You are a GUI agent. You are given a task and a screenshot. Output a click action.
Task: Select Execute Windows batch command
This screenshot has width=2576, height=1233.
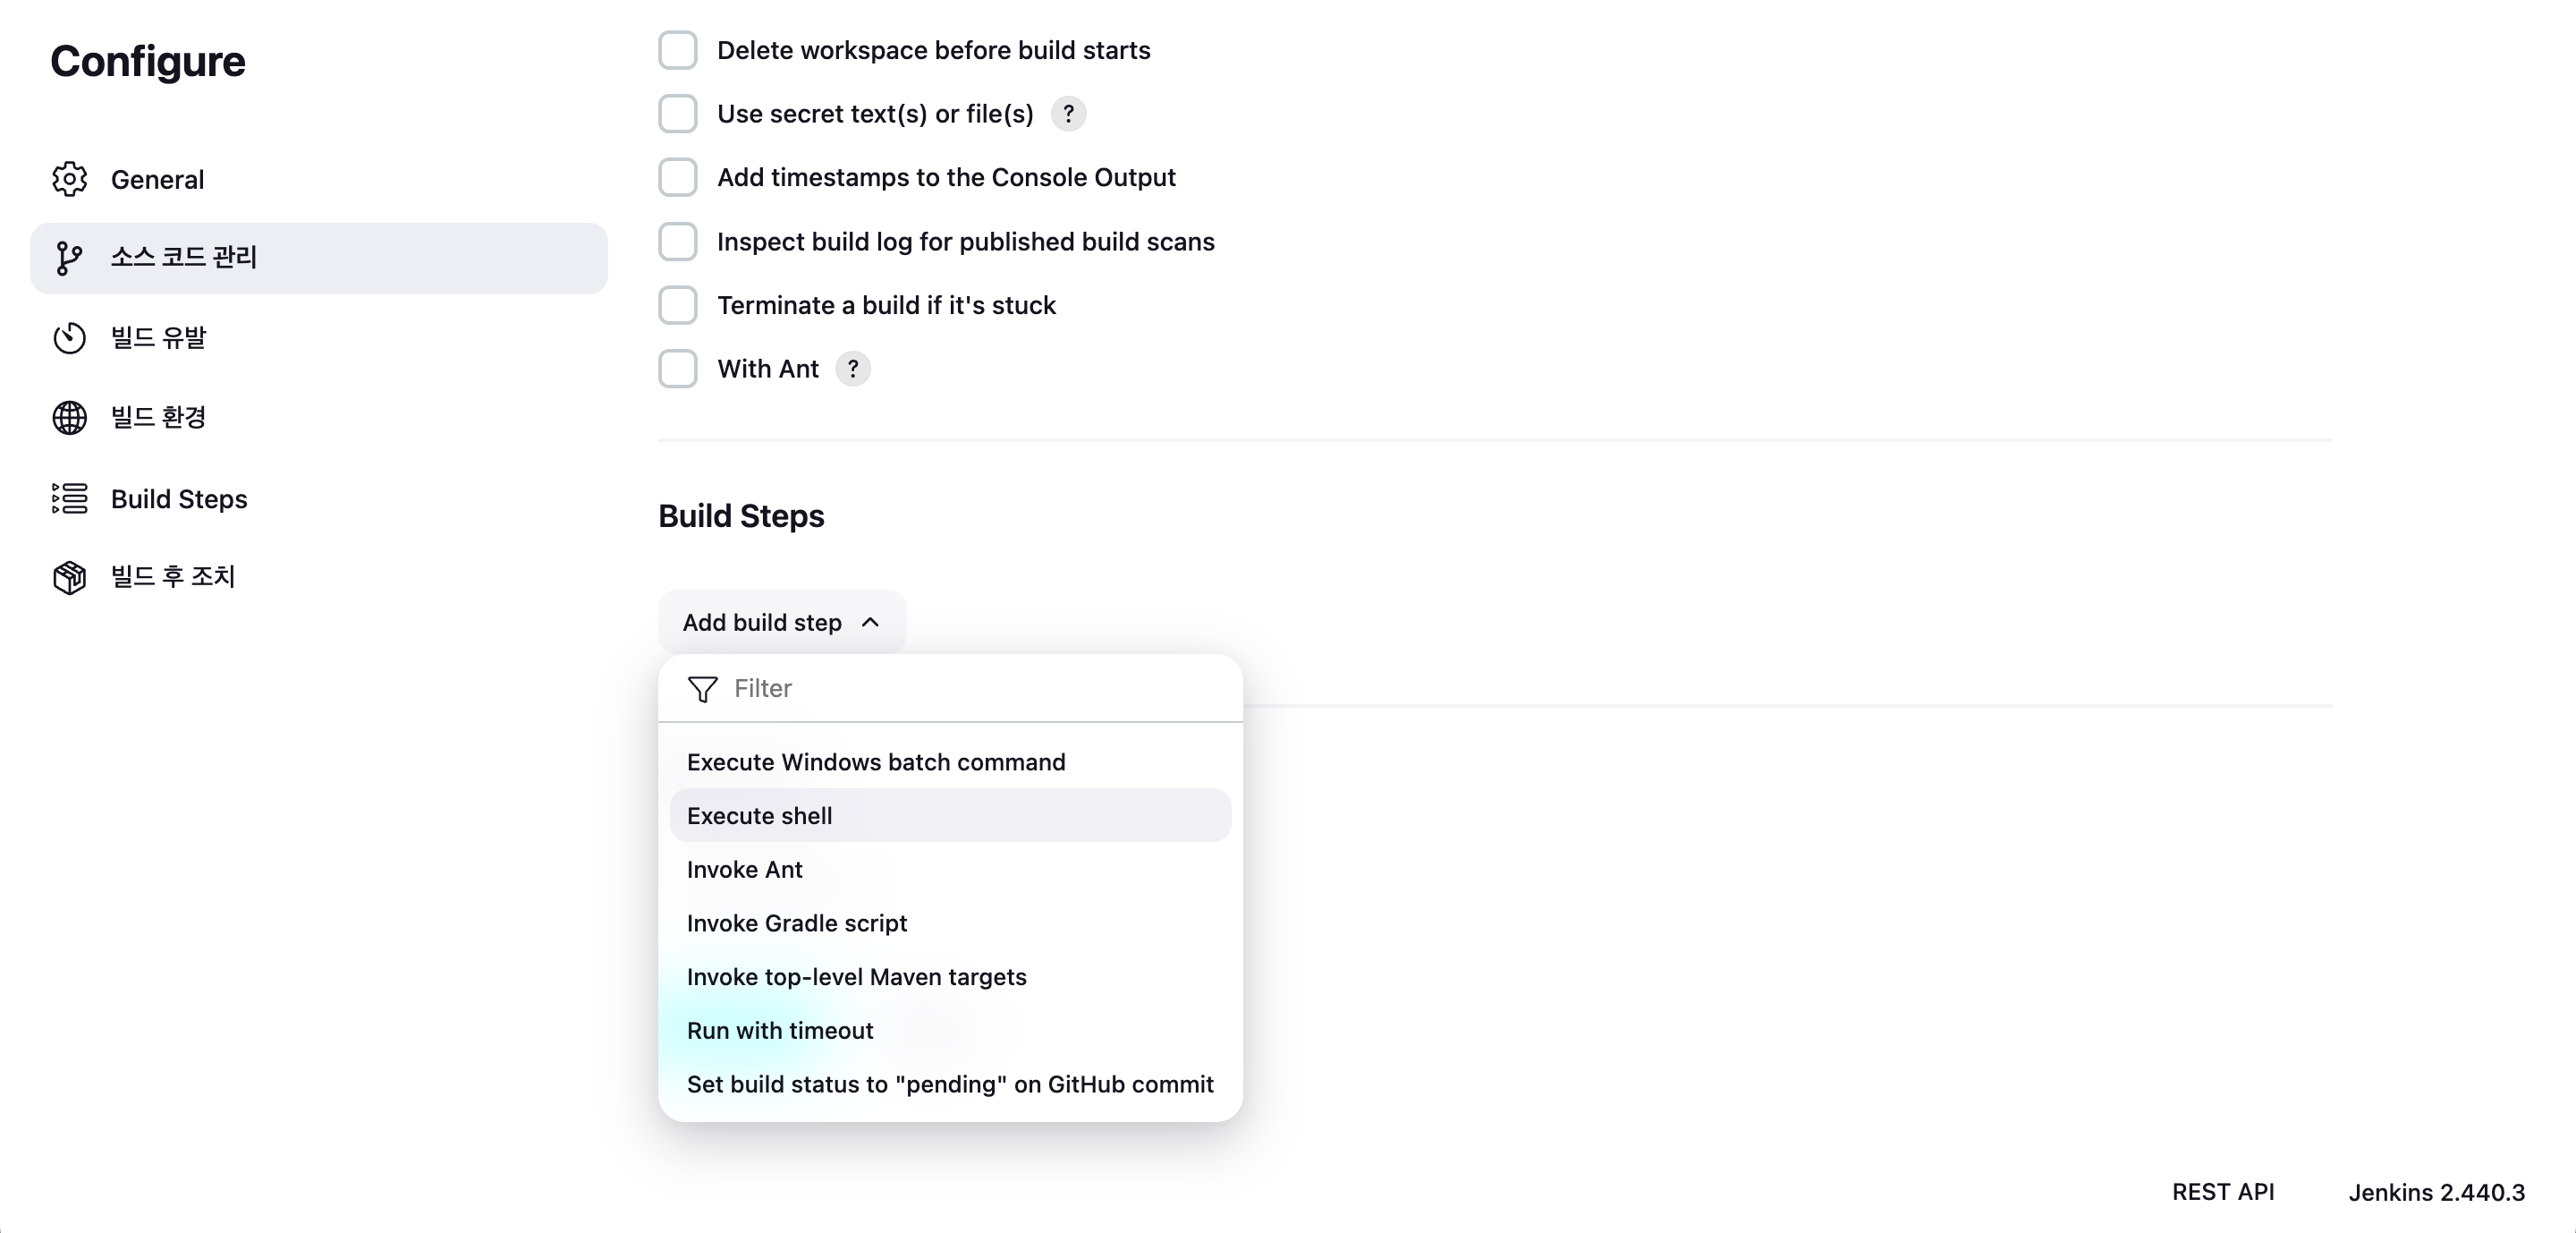point(950,762)
